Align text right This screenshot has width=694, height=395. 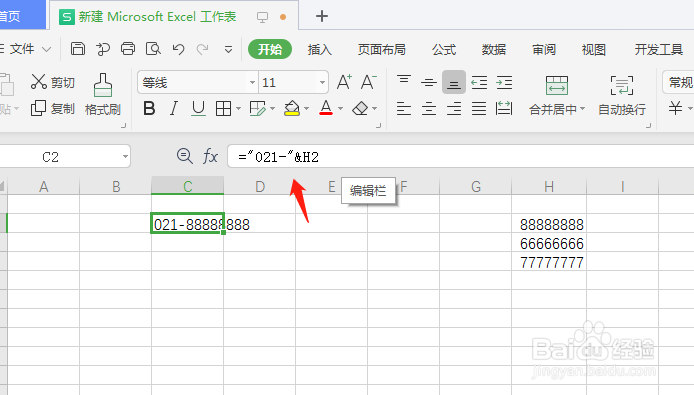pyautogui.click(x=454, y=108)
